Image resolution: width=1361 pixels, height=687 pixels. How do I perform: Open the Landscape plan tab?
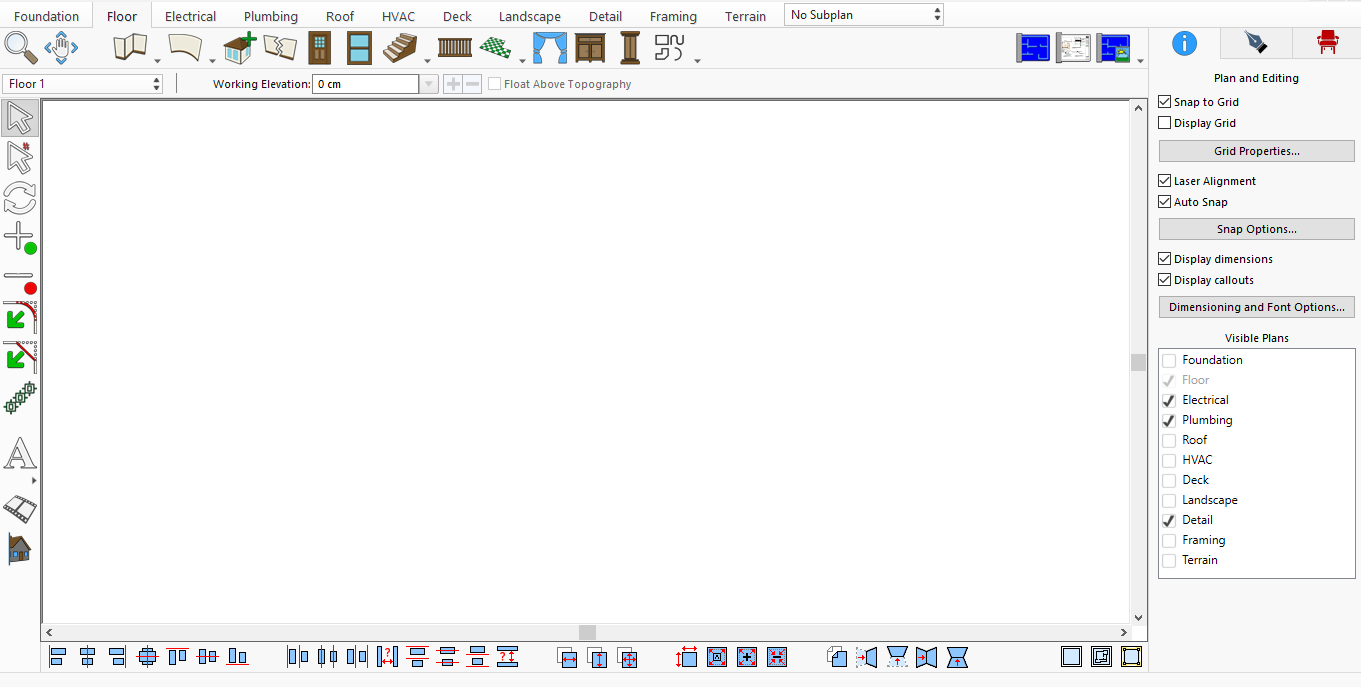[x=530, y=16]
